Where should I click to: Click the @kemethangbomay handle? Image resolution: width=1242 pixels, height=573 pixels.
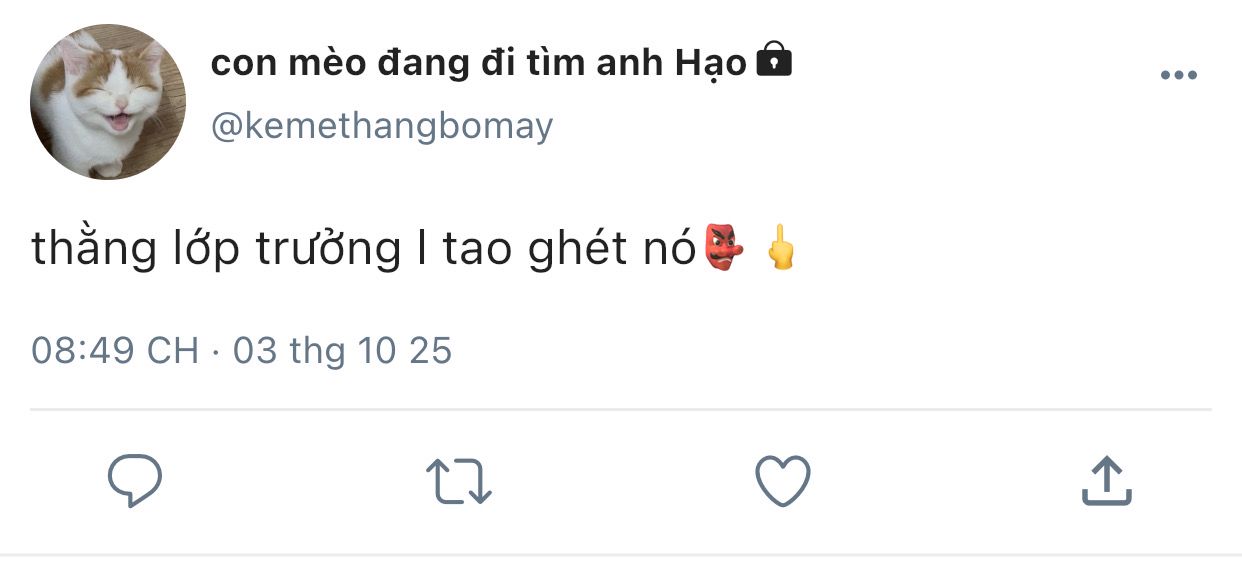tap(381, 127)
